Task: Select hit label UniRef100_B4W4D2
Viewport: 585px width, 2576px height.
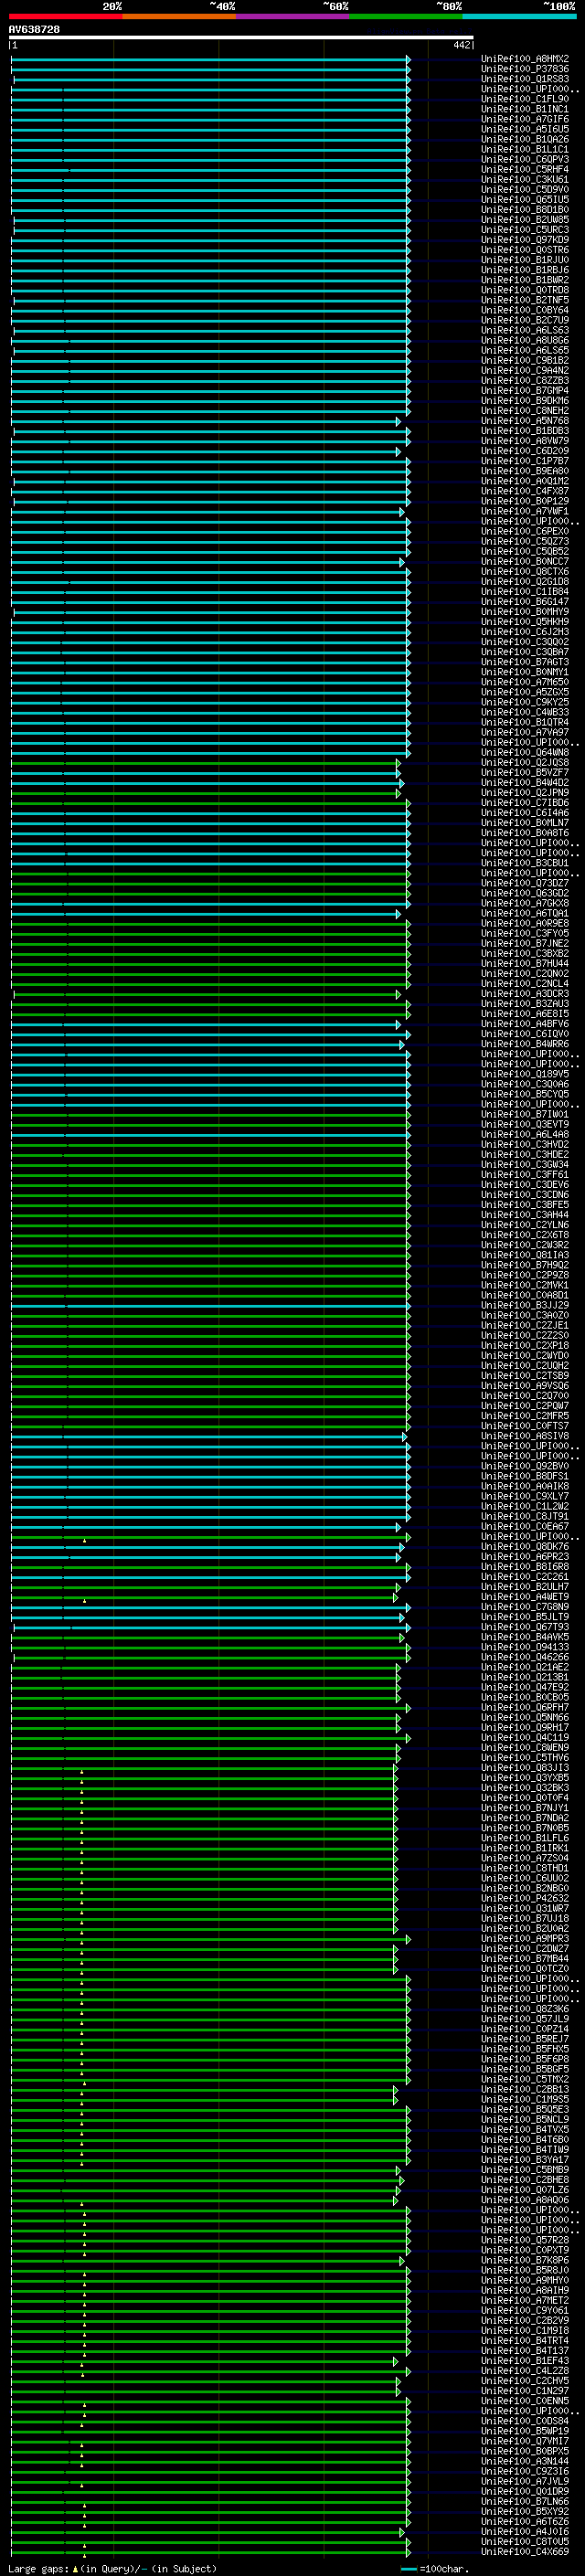Action: pyautogui.click(x=525, y=783)
